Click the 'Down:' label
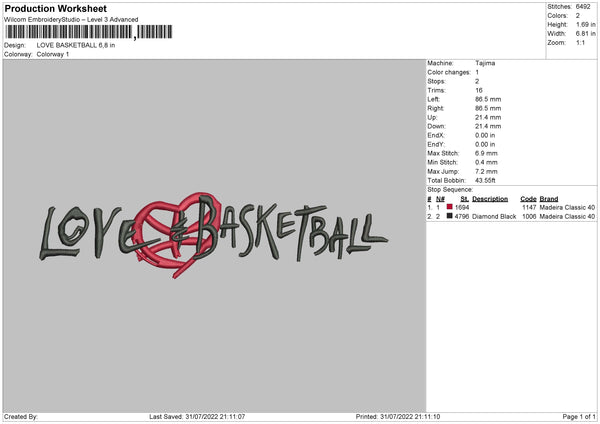The width and height of the screenshot is (600, 424). [x=437, y=126]
